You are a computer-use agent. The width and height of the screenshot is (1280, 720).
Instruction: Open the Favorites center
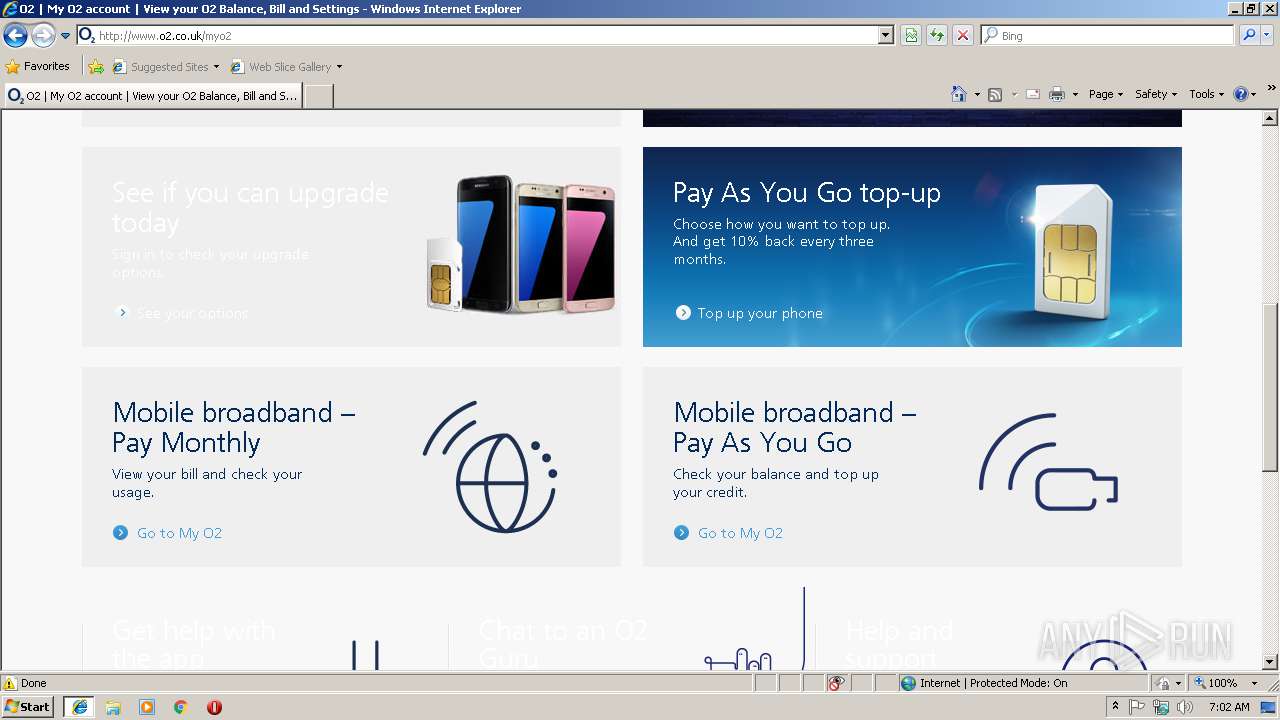click(38, 67)
